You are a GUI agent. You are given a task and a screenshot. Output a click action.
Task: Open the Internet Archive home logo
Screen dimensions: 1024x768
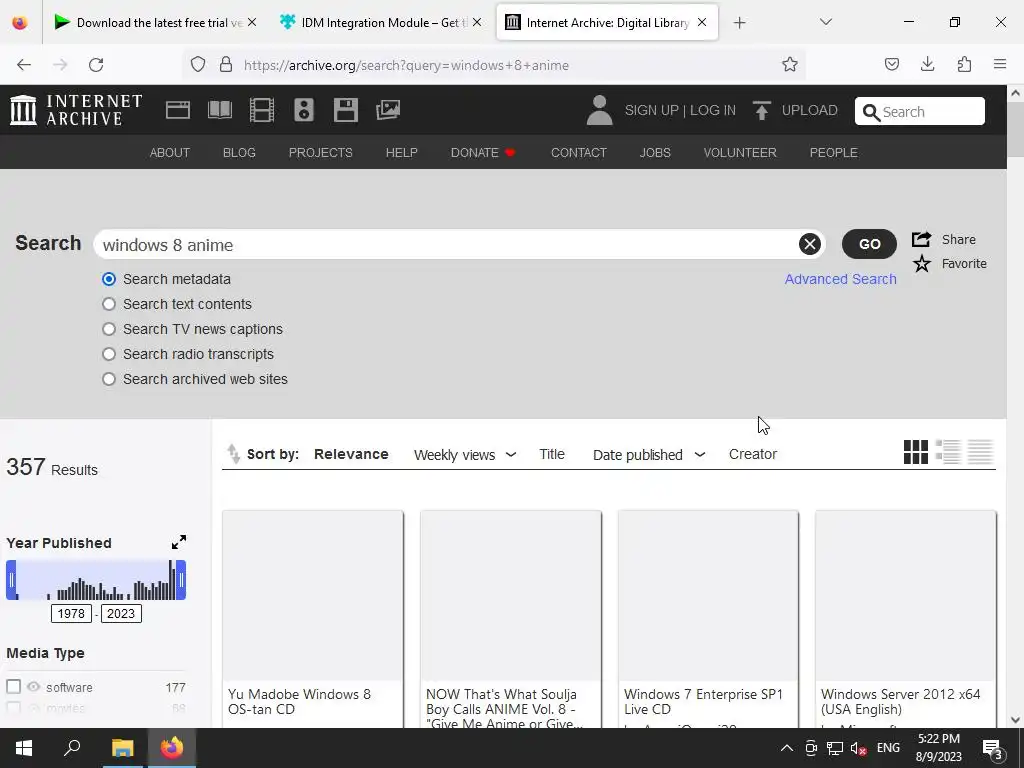click(76, 110)
